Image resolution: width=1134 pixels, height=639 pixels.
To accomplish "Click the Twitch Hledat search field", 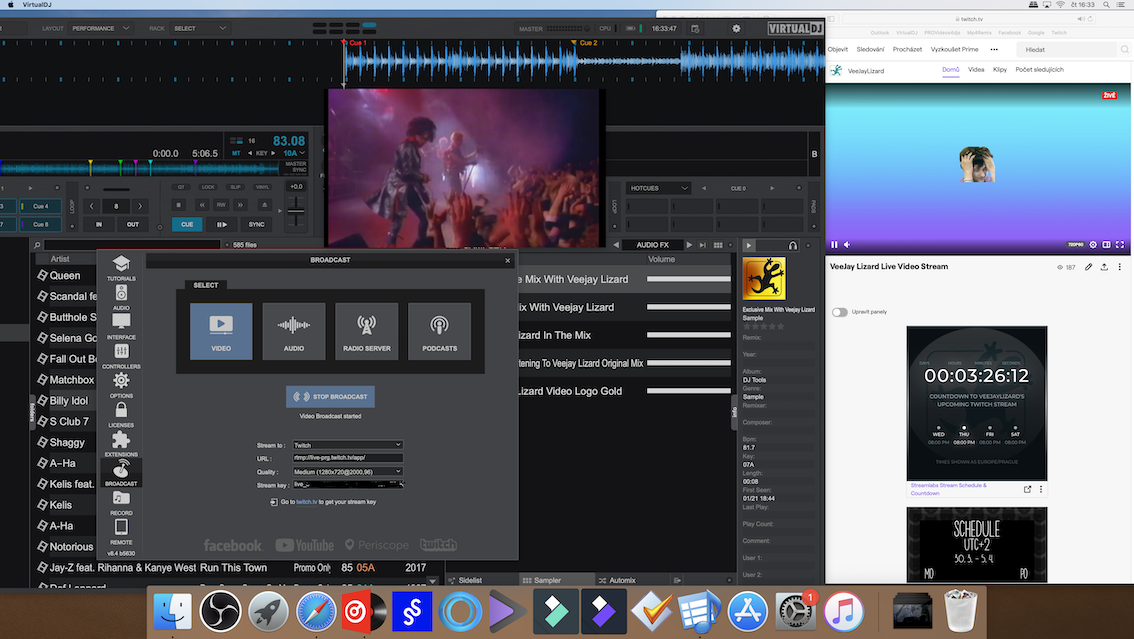I will [x=1067, y=50].
